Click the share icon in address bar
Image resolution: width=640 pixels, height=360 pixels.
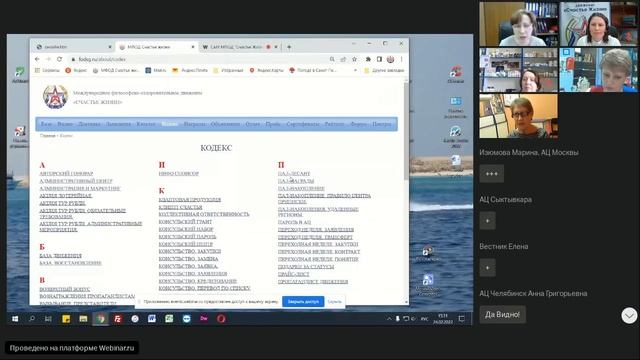coord(343,59)
